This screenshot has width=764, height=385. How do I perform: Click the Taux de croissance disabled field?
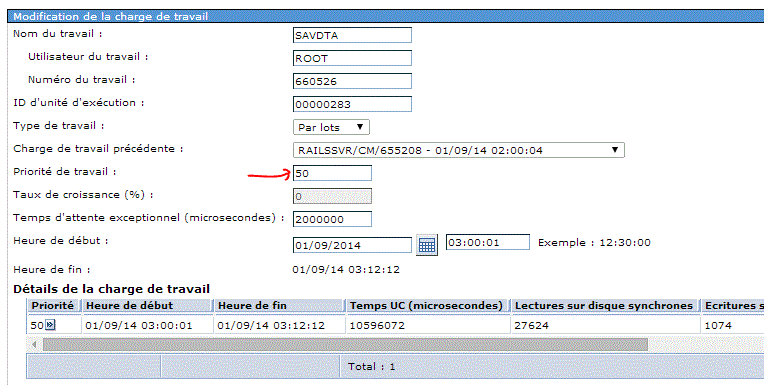(x=332, y=196)
